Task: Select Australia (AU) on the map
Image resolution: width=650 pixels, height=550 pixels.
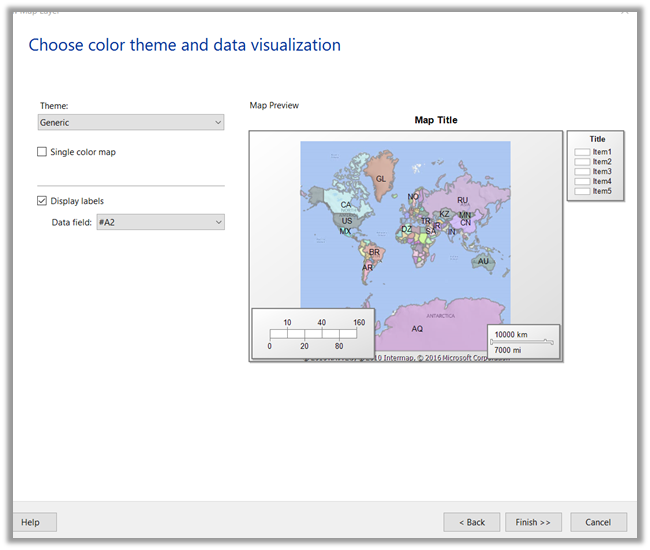Action: pyautogui.click(x=483, y=261)
